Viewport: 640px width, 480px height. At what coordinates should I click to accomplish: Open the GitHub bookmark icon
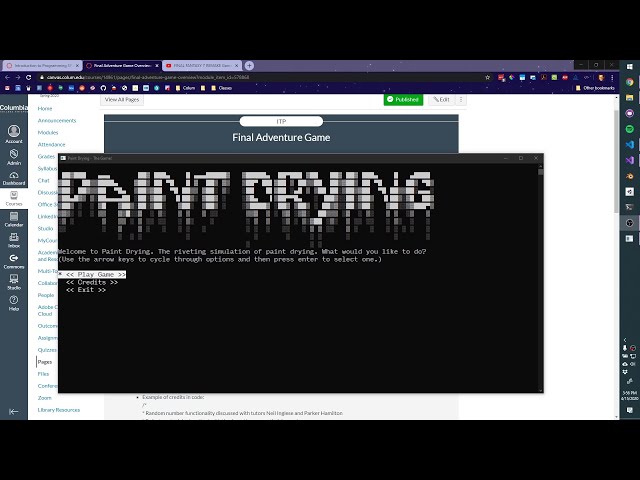pyautogui.click(x=103, y=88)
